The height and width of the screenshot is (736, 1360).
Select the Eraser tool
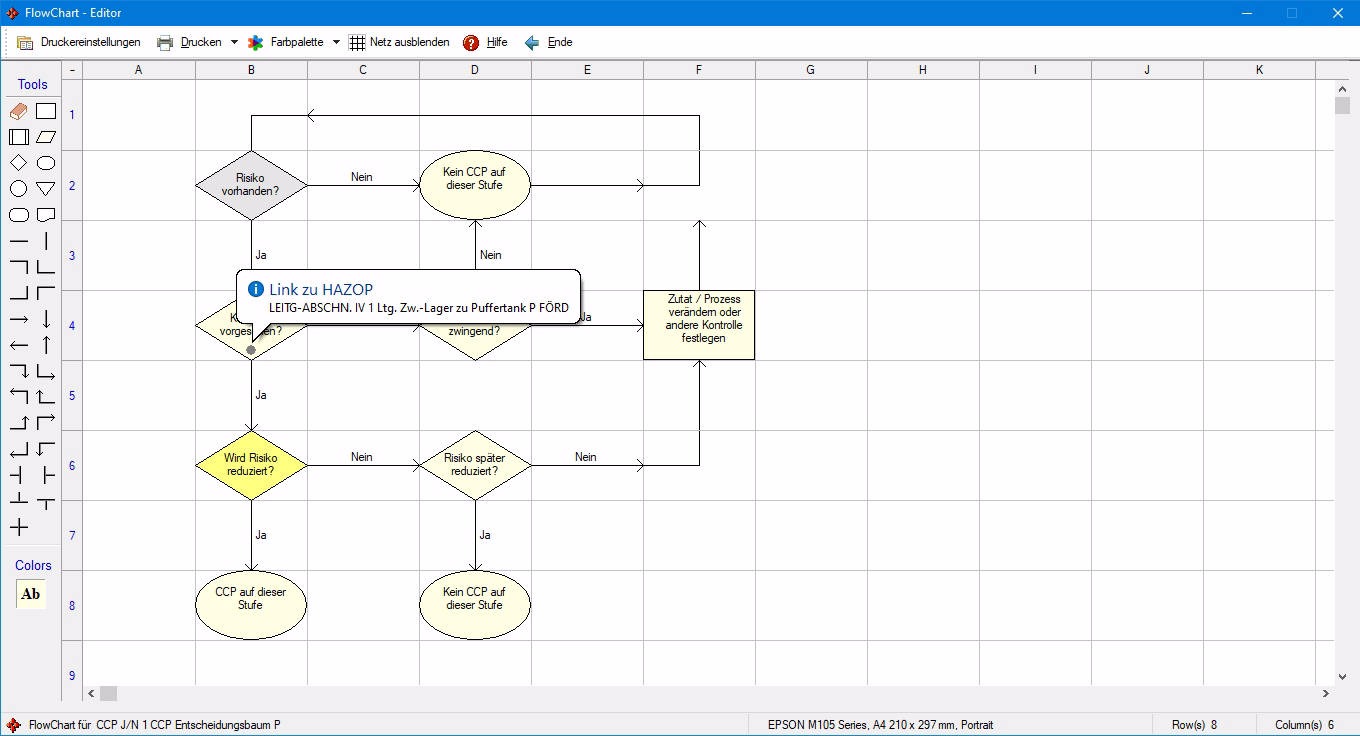pyautogui.click(x=19, y=111)
